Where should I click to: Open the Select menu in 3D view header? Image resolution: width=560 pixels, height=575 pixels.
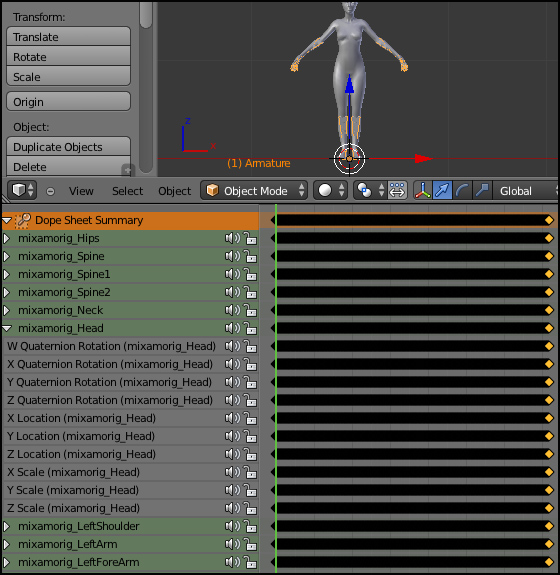pyautogui.click(x=127, y=191)
